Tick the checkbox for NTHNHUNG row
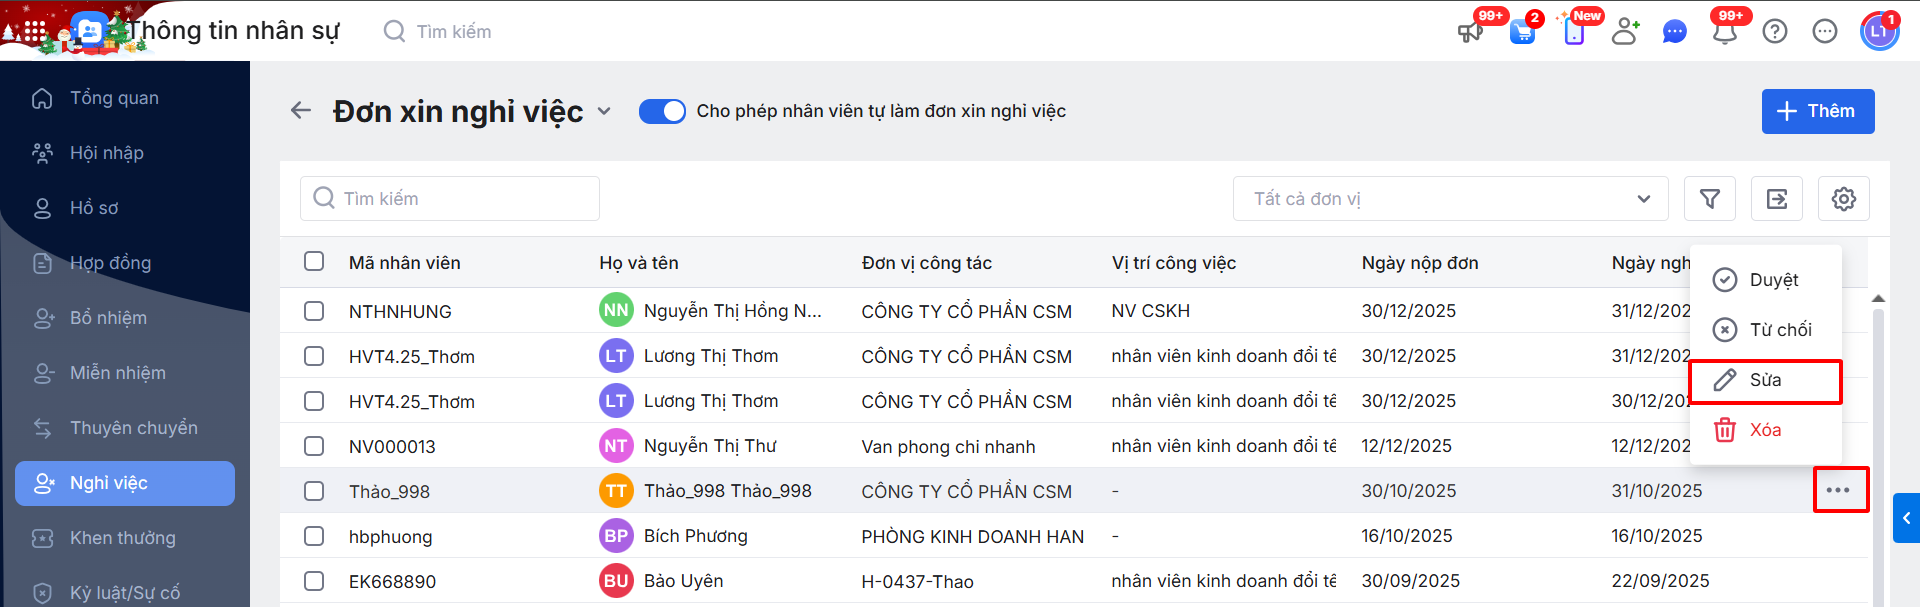Image resolution: width=1920 pixels, height=607 pixels. [314, 311]
